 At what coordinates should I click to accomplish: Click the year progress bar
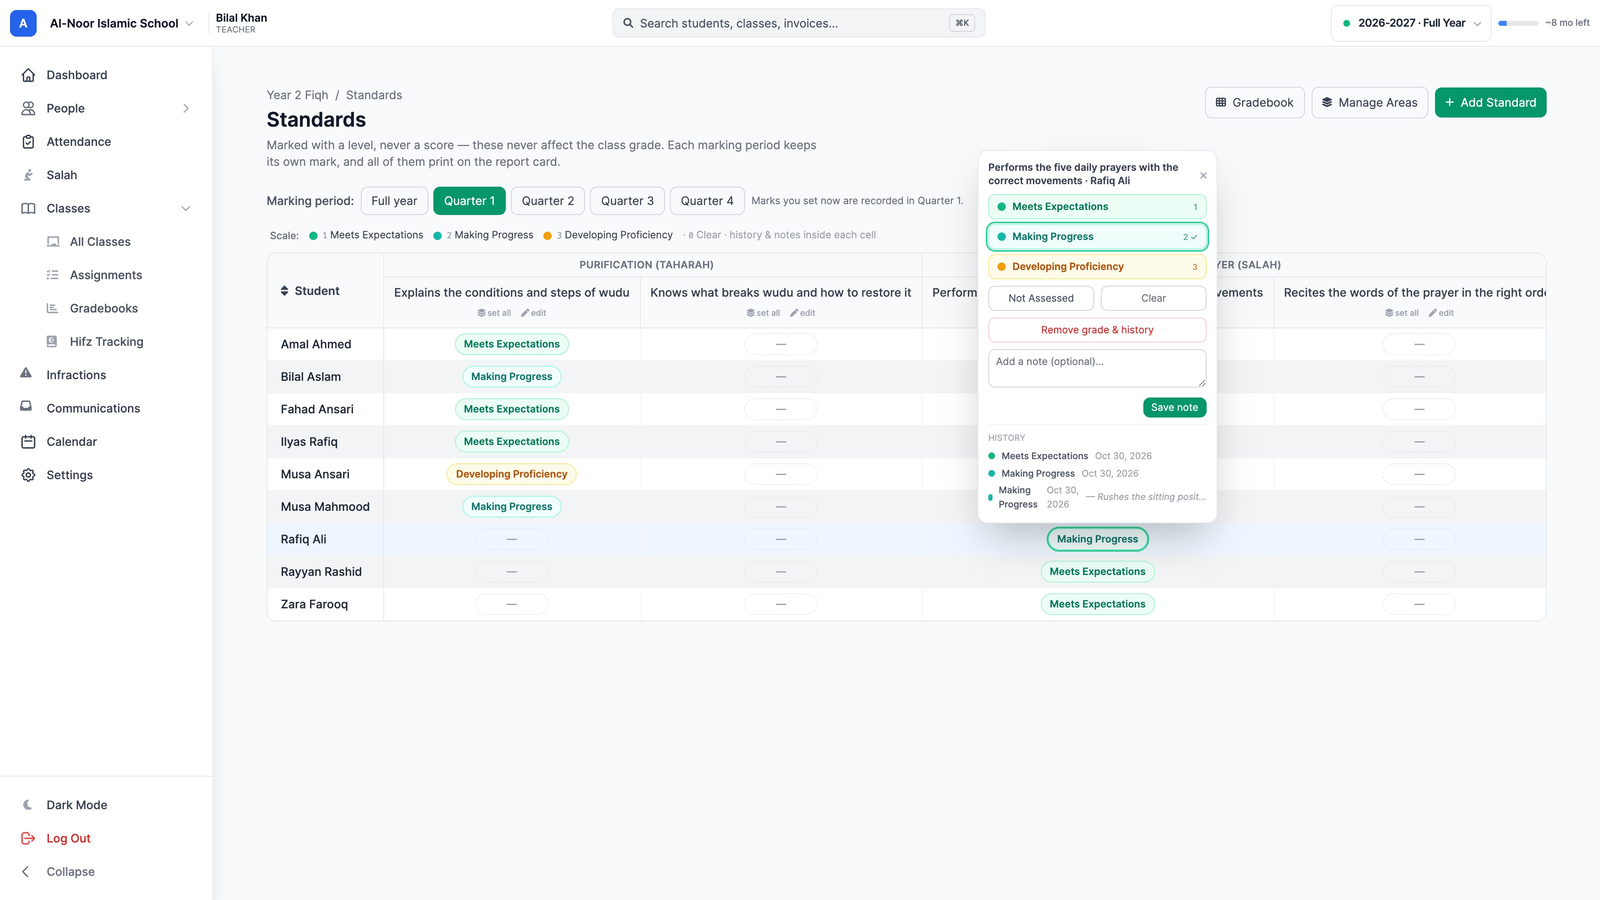(x=1518, y=23)
